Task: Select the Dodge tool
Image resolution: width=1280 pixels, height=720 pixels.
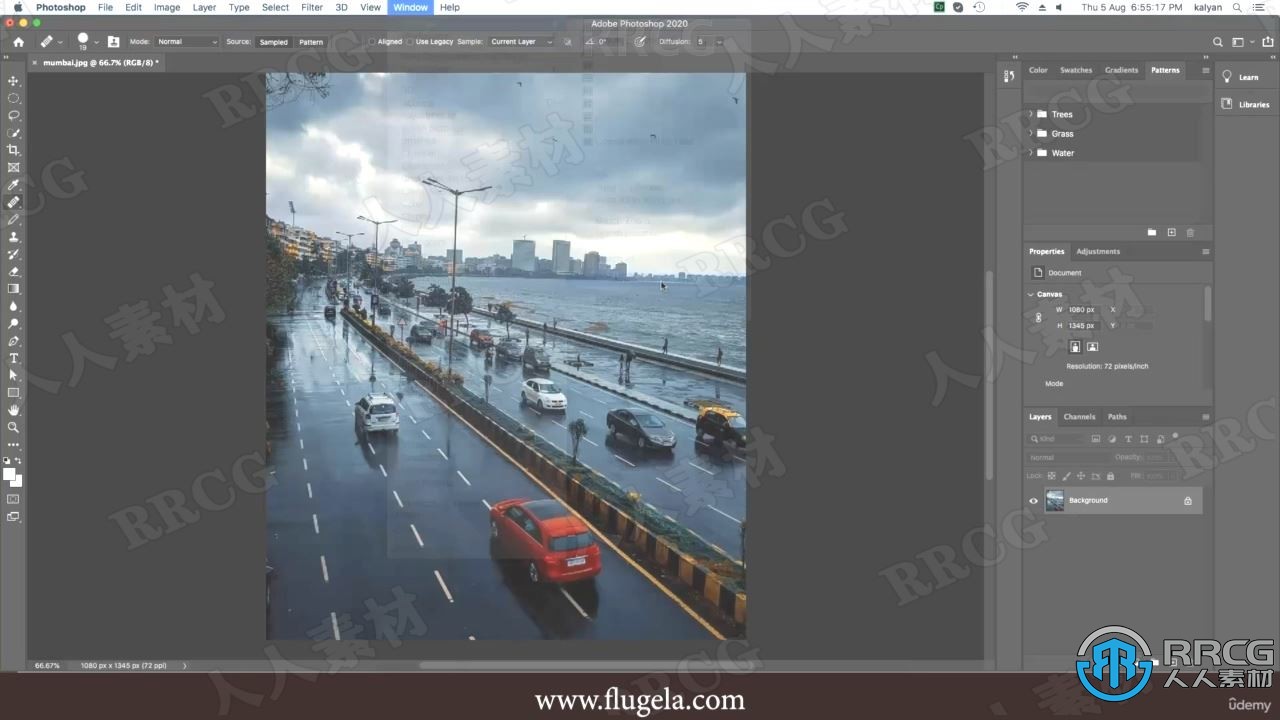Action: coord(13,323)
